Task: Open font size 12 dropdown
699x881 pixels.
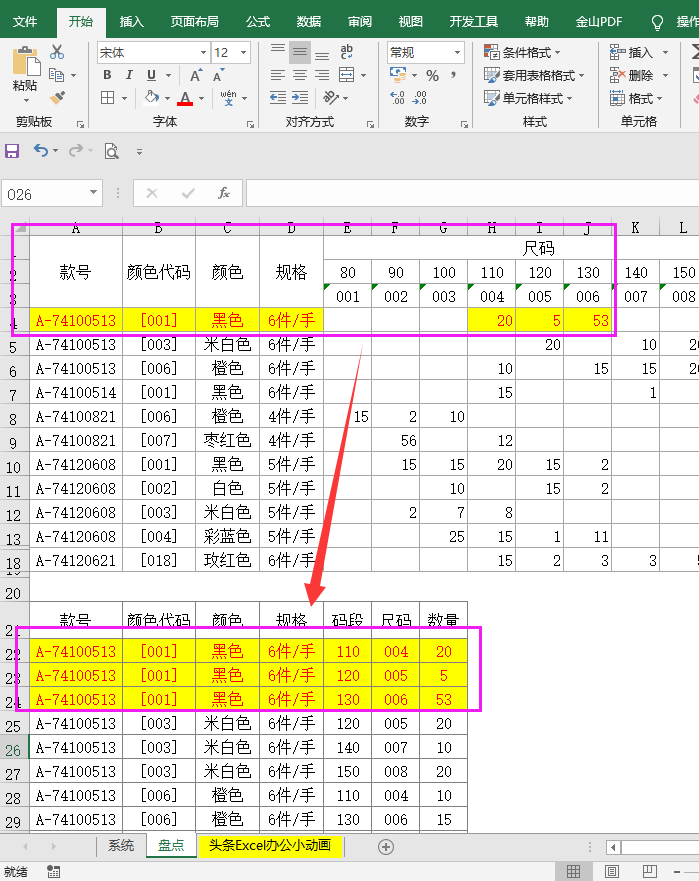Action: coord(243,53)
